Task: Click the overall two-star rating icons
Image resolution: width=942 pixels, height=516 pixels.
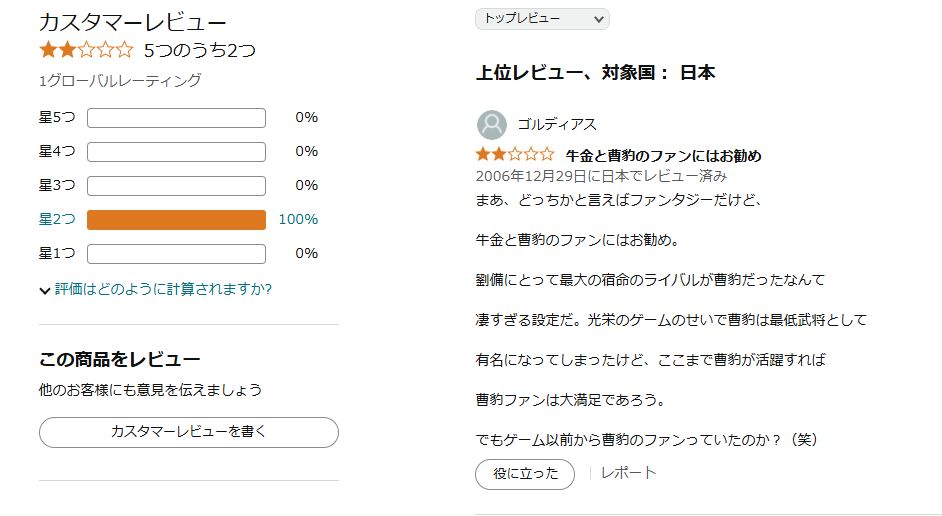Action: (85, 50)
